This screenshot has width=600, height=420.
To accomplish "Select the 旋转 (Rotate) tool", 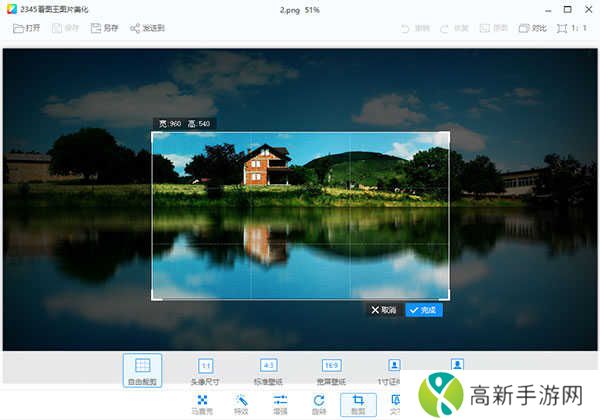I will click(319, 404).
